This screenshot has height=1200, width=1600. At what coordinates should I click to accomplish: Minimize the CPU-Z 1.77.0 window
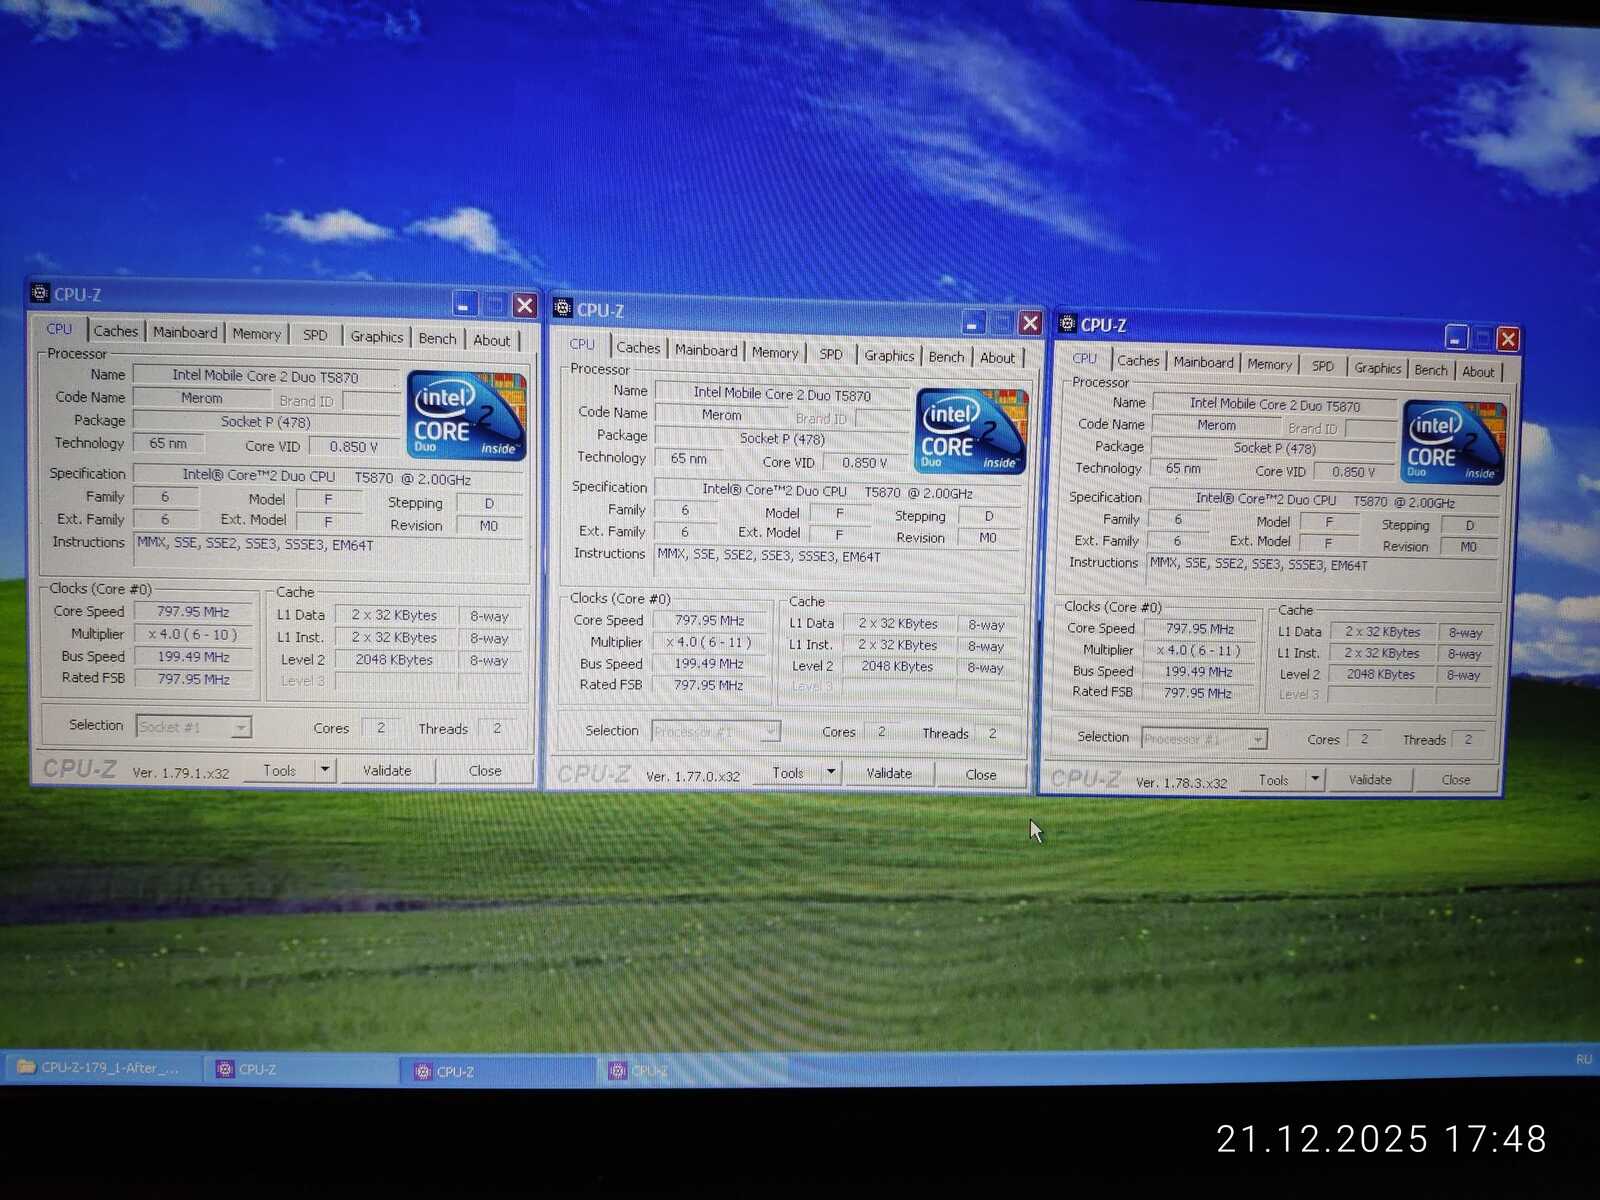[x=973, y=322]
